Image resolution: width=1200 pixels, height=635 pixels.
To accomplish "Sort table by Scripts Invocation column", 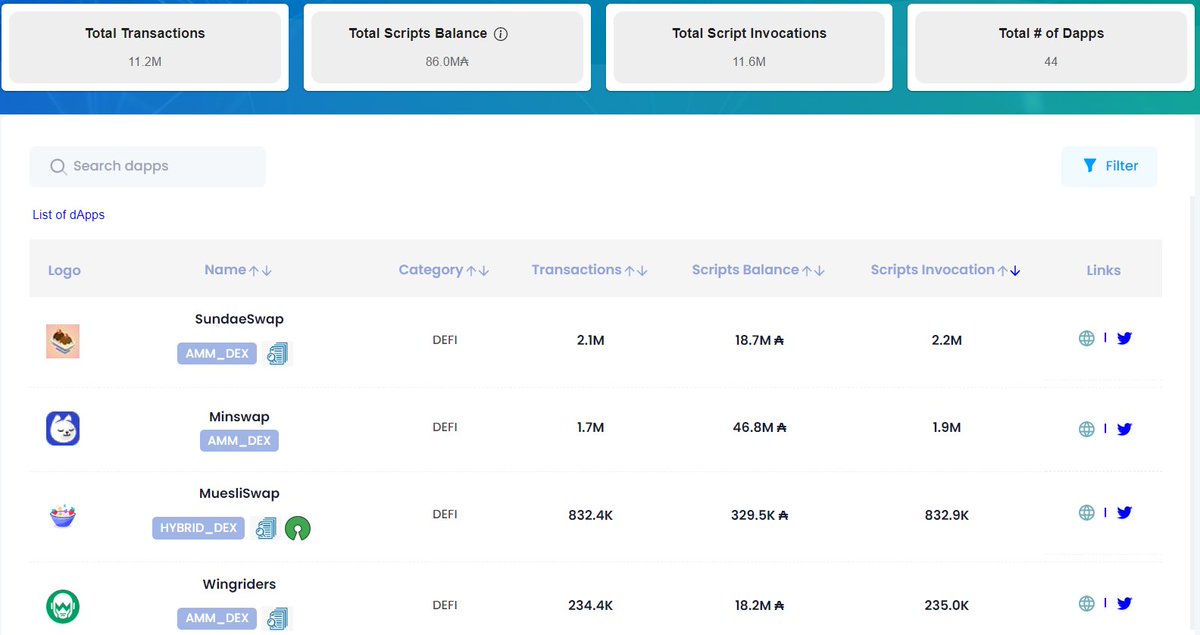I will (x=946, y=270).
